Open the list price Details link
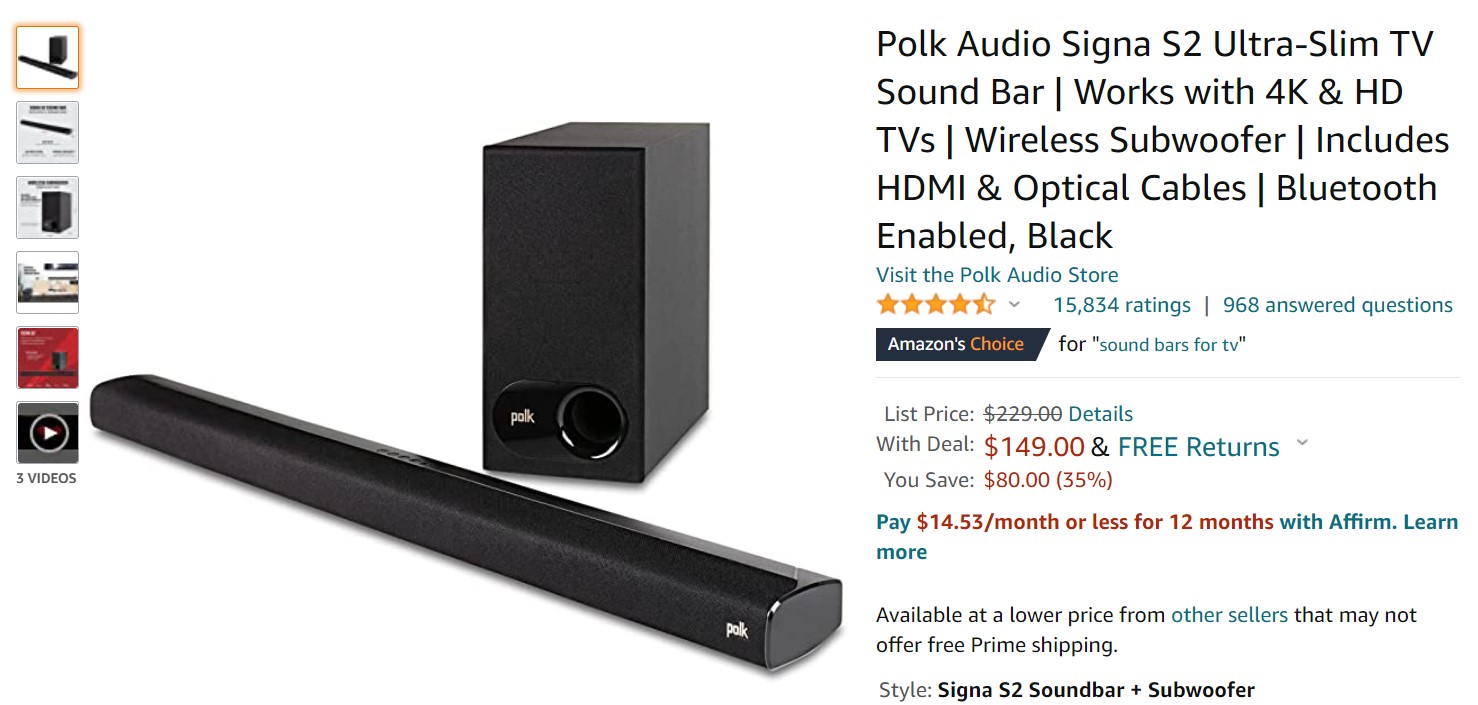 coord(1101,414)
